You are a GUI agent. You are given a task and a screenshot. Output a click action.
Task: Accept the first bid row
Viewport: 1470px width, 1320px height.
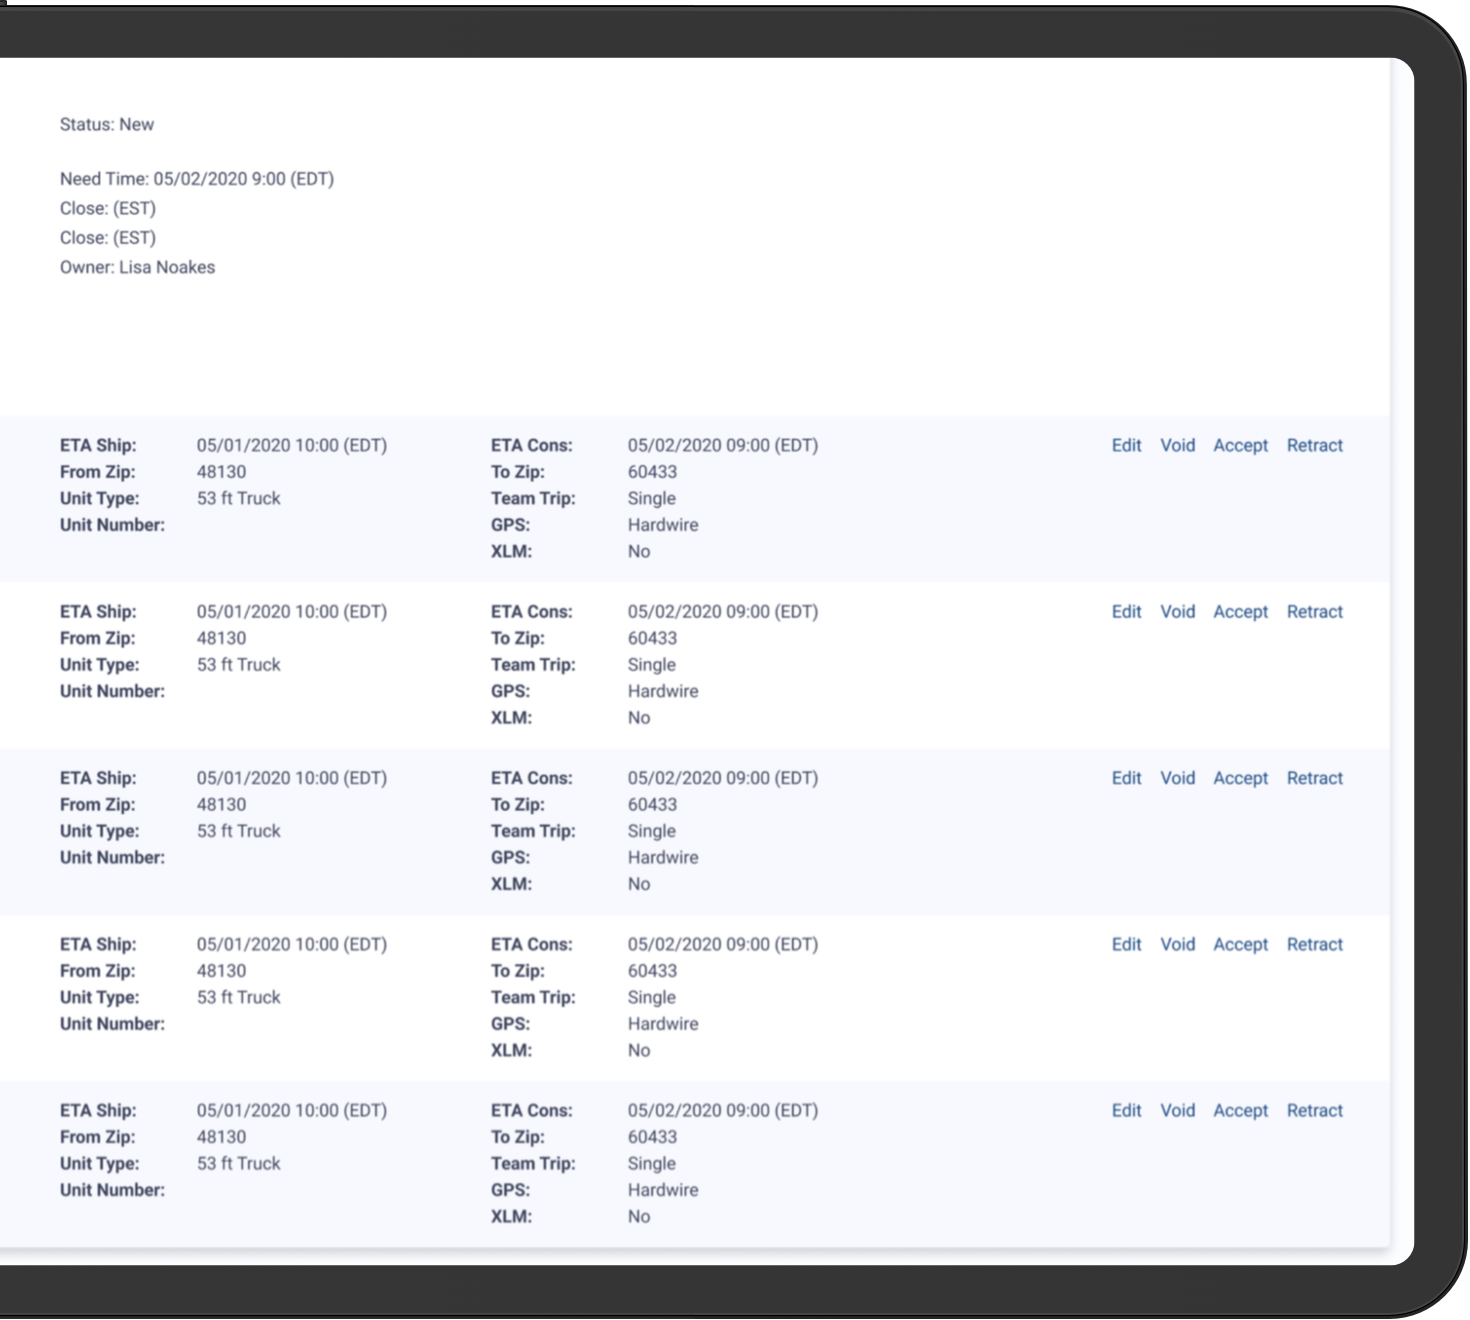(x=1240, y=446)
